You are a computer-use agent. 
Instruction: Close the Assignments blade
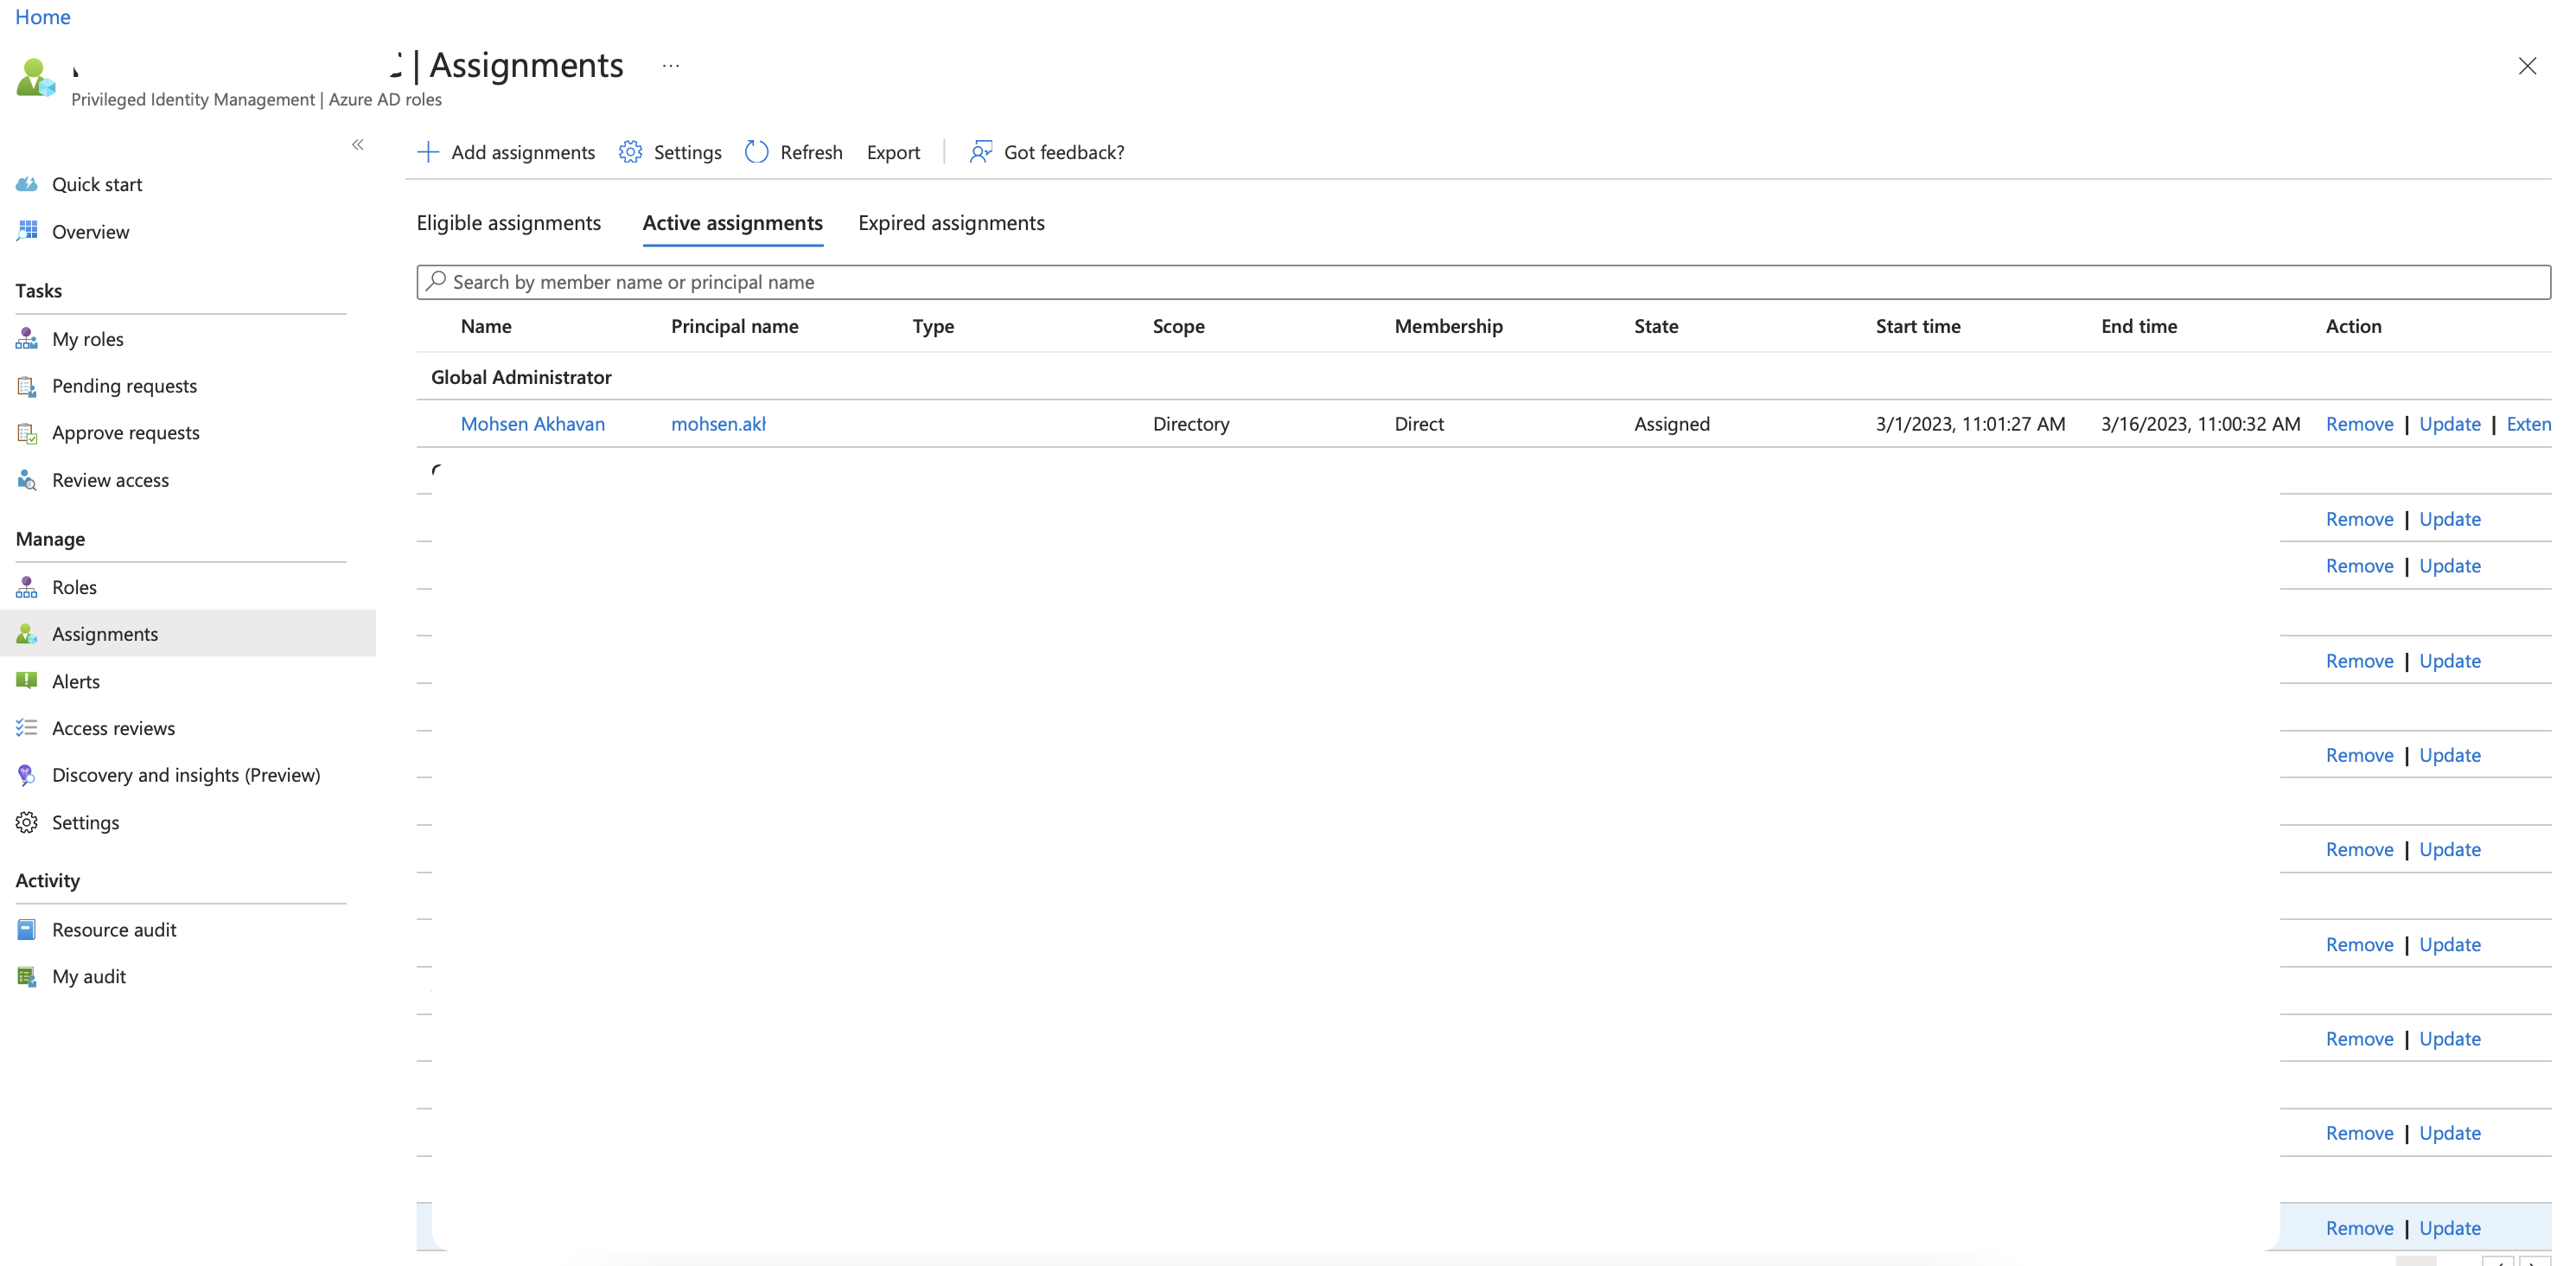2527,66
